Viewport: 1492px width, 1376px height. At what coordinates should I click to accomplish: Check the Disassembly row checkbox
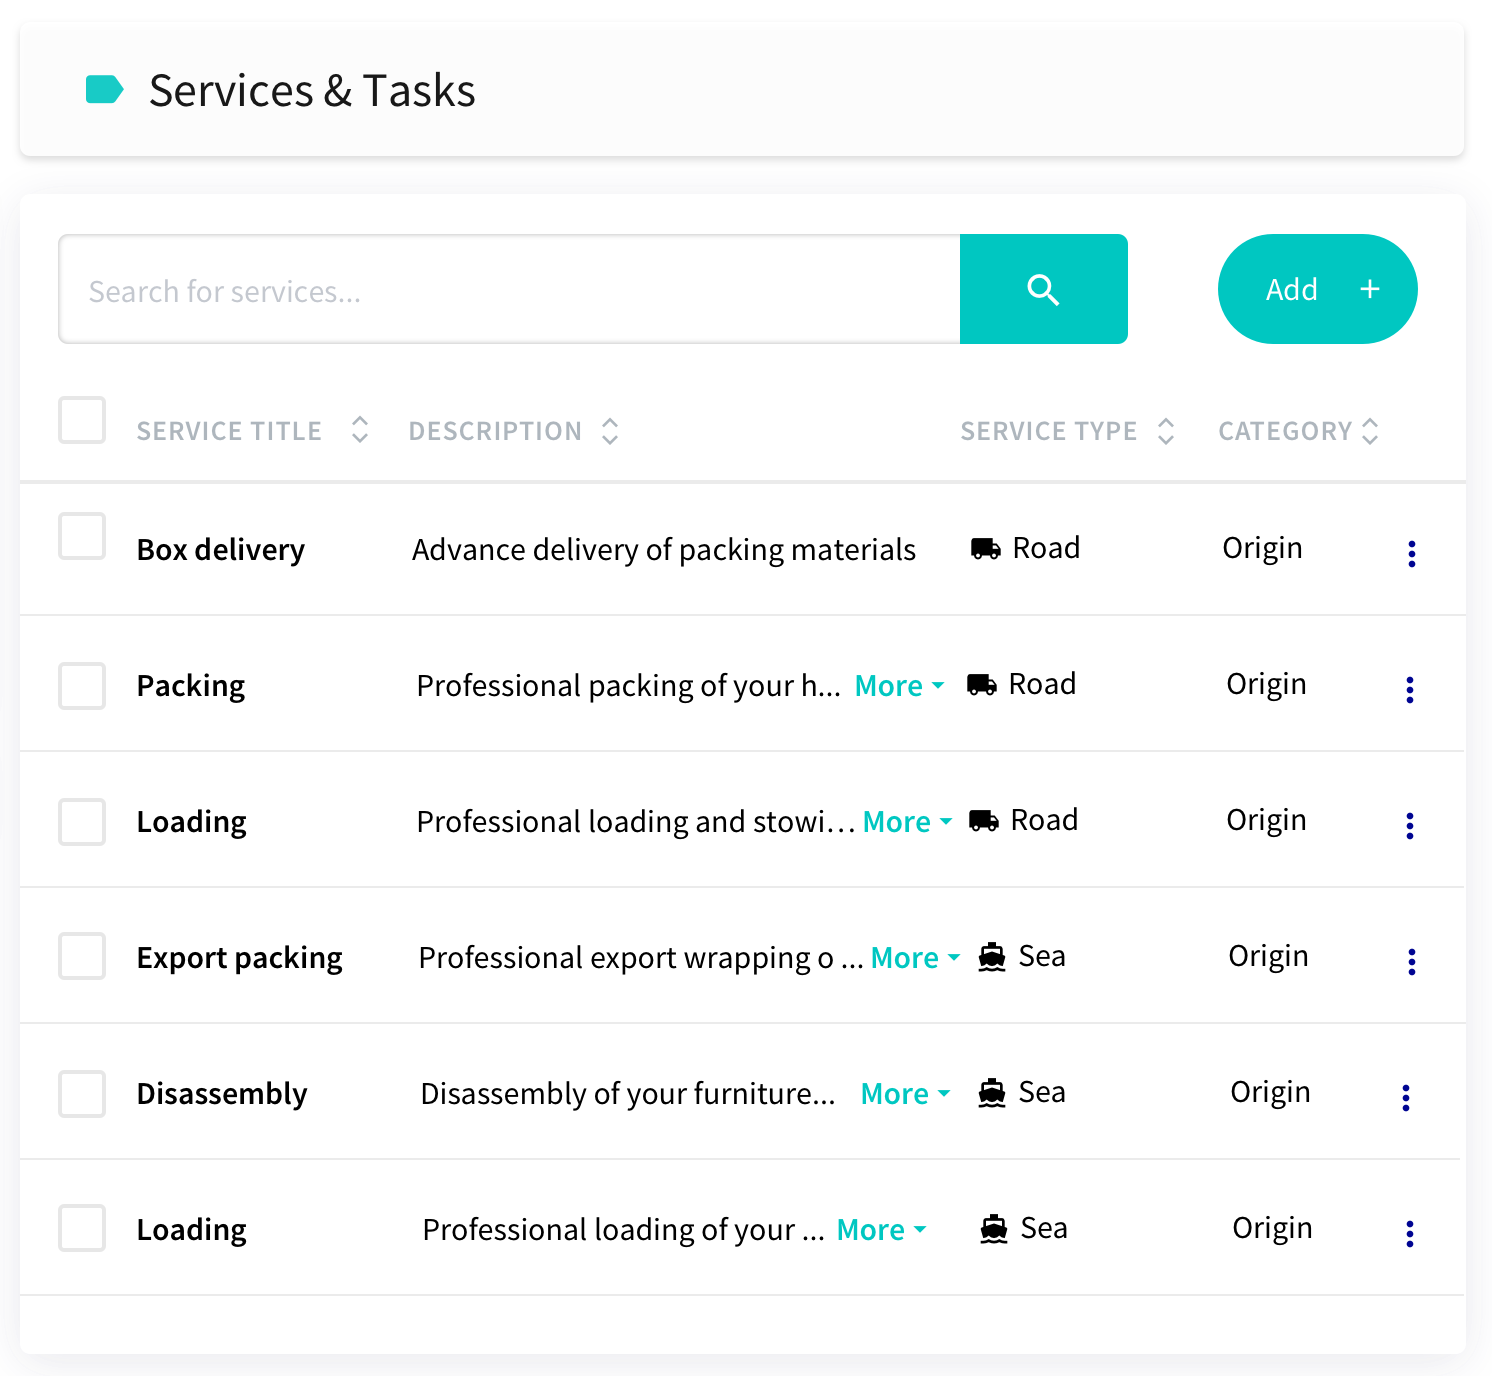82,1094
